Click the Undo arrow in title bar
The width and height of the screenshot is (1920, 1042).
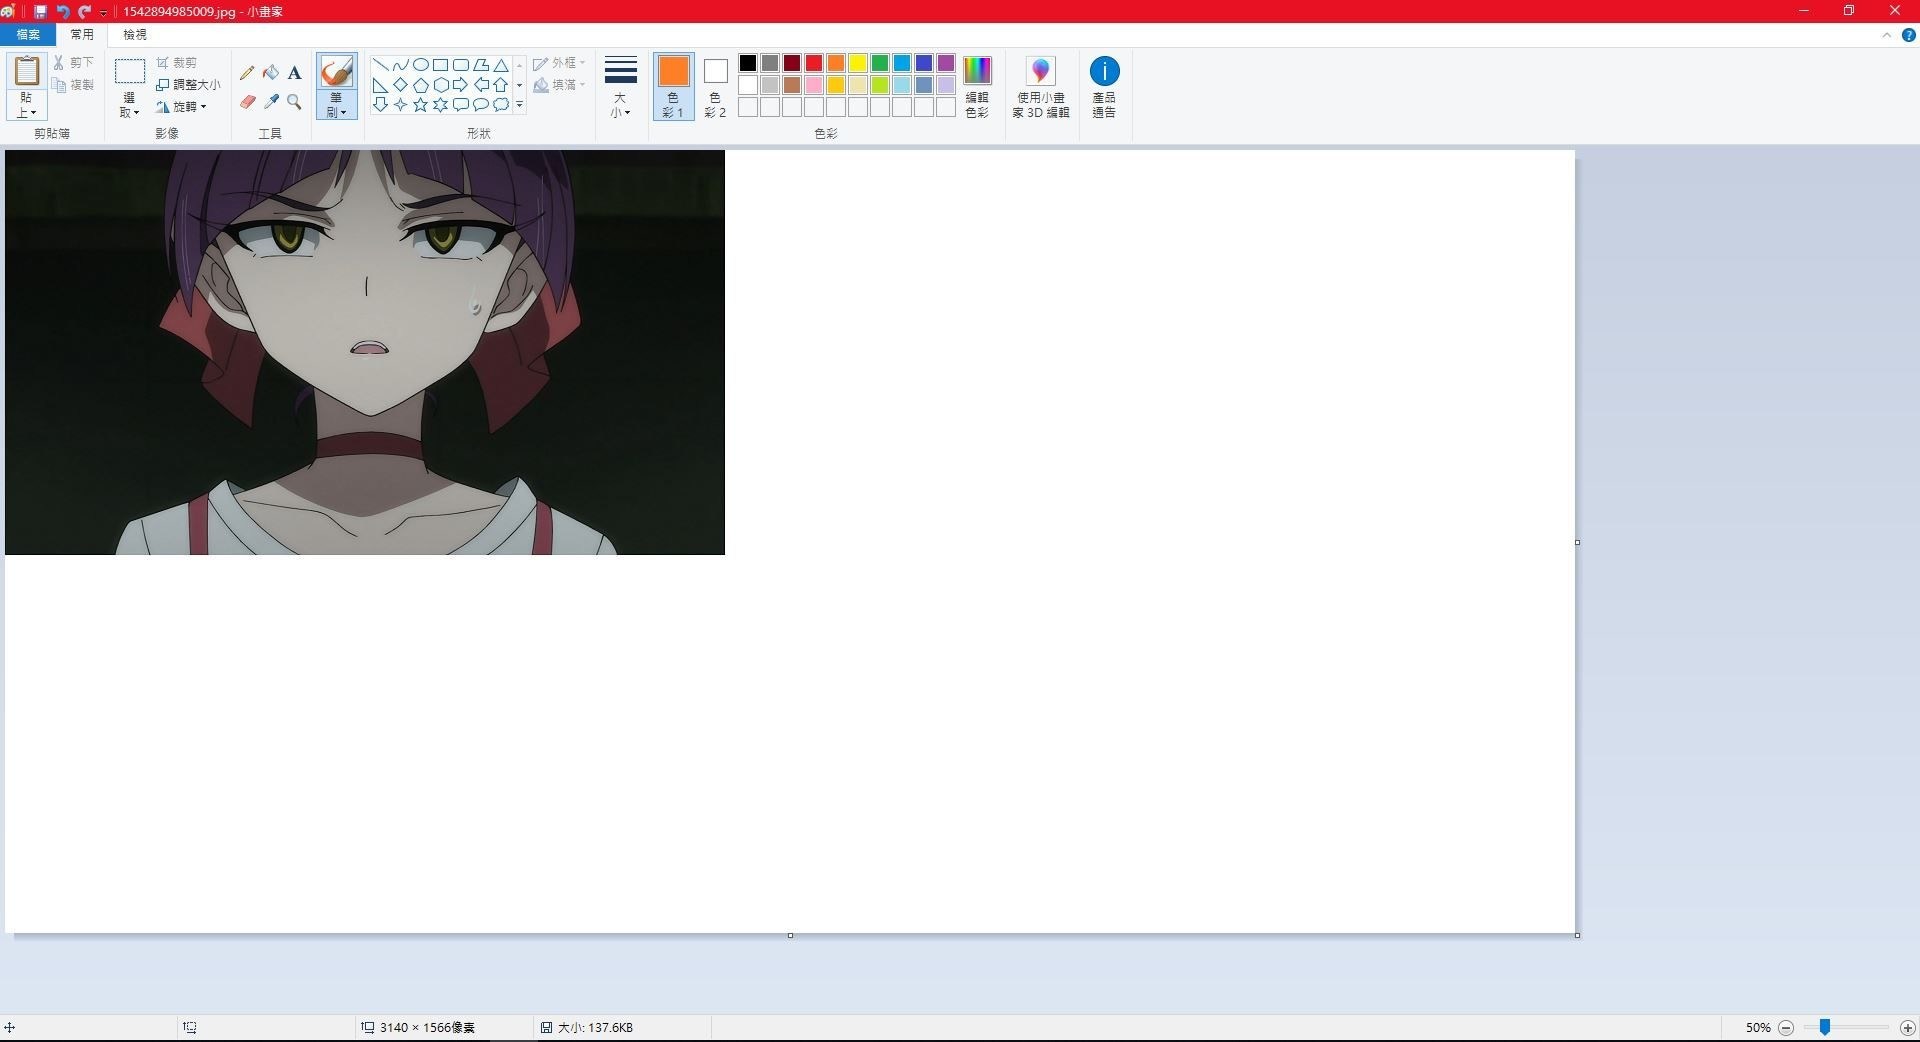click(62, 11)
